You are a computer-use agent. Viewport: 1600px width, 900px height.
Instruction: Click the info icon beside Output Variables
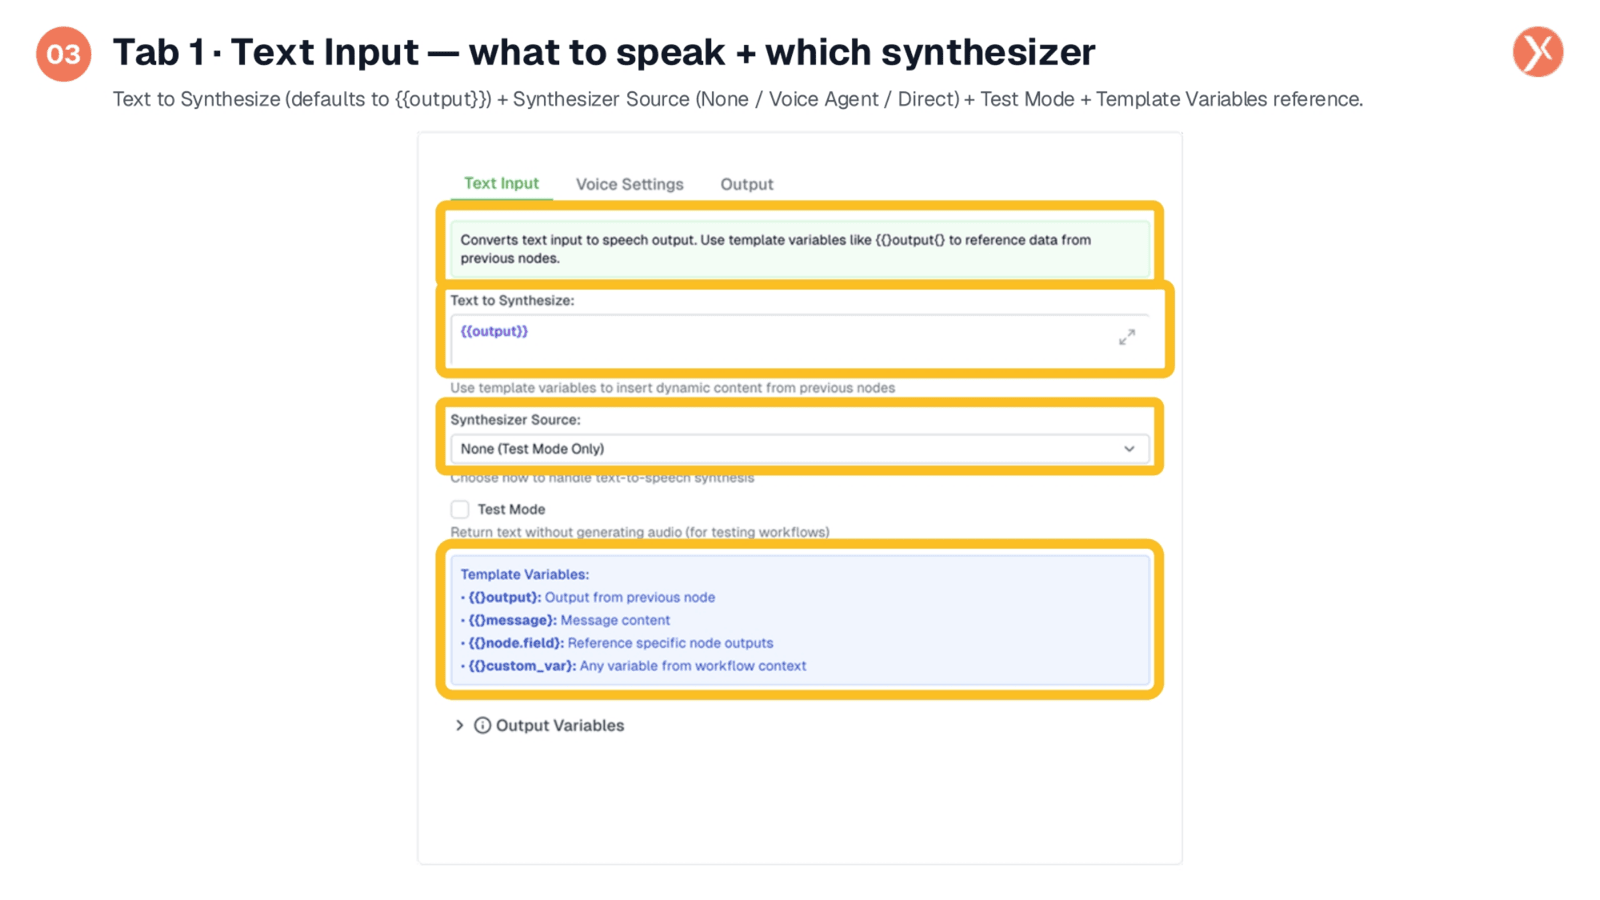482,725
